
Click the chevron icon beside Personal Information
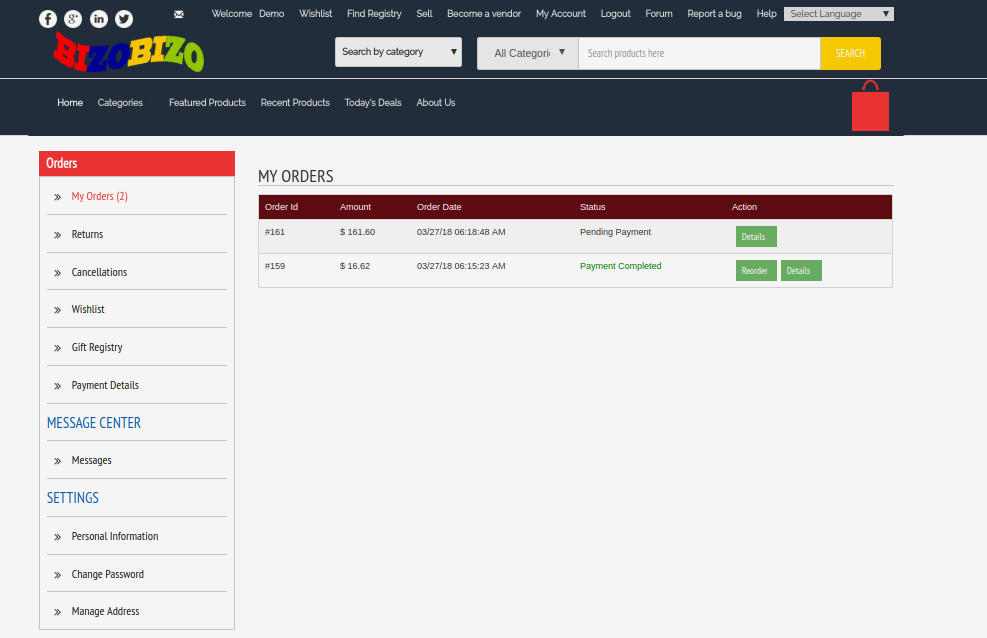(x=57, y=537)
